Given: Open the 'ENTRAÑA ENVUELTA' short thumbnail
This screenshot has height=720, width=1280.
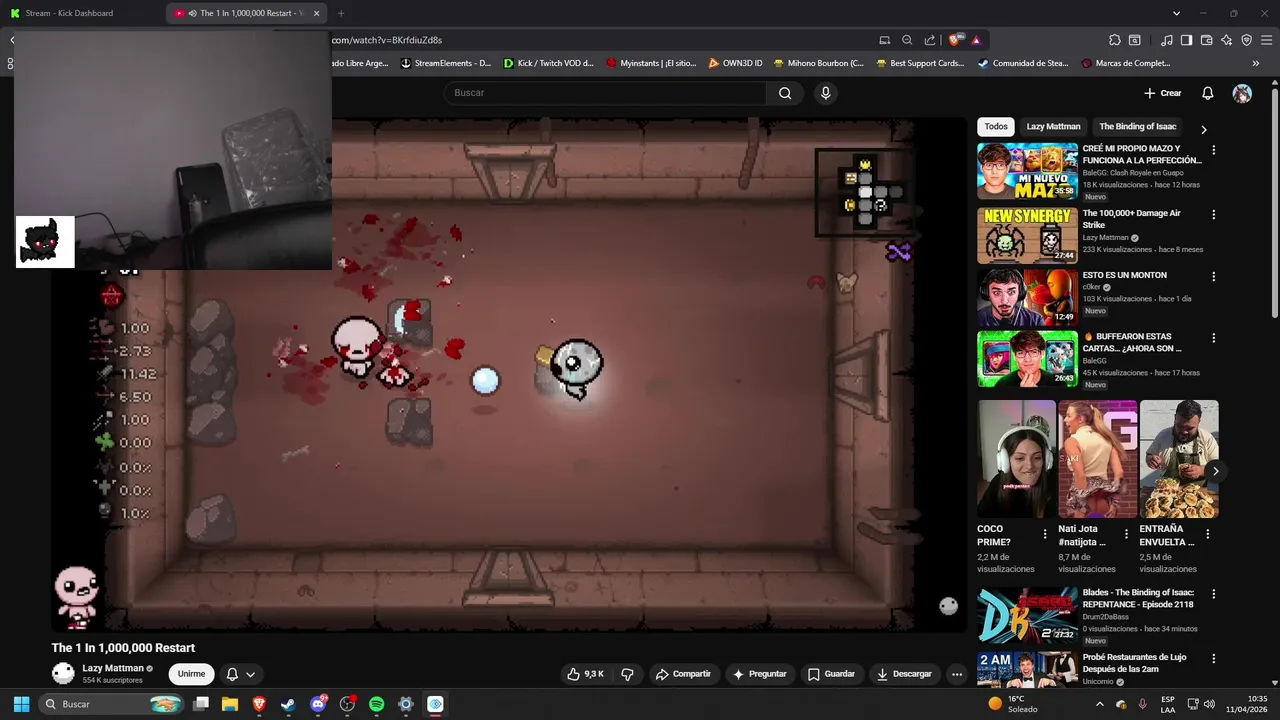Looking at the screenshot, I should (1179, 459).
